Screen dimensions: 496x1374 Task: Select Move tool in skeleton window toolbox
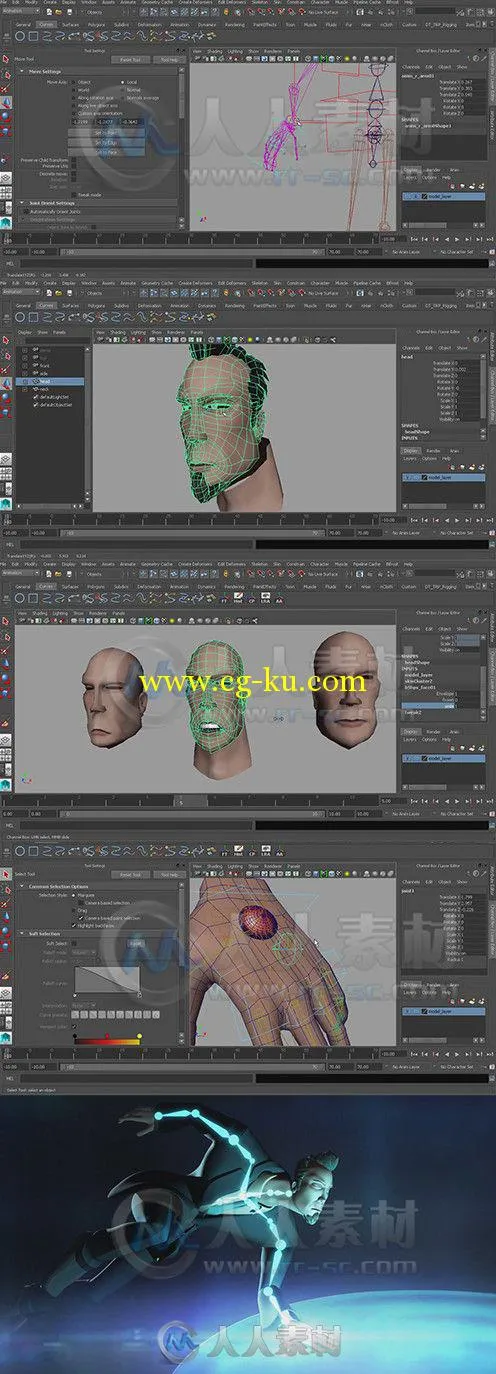click(6, 102)
